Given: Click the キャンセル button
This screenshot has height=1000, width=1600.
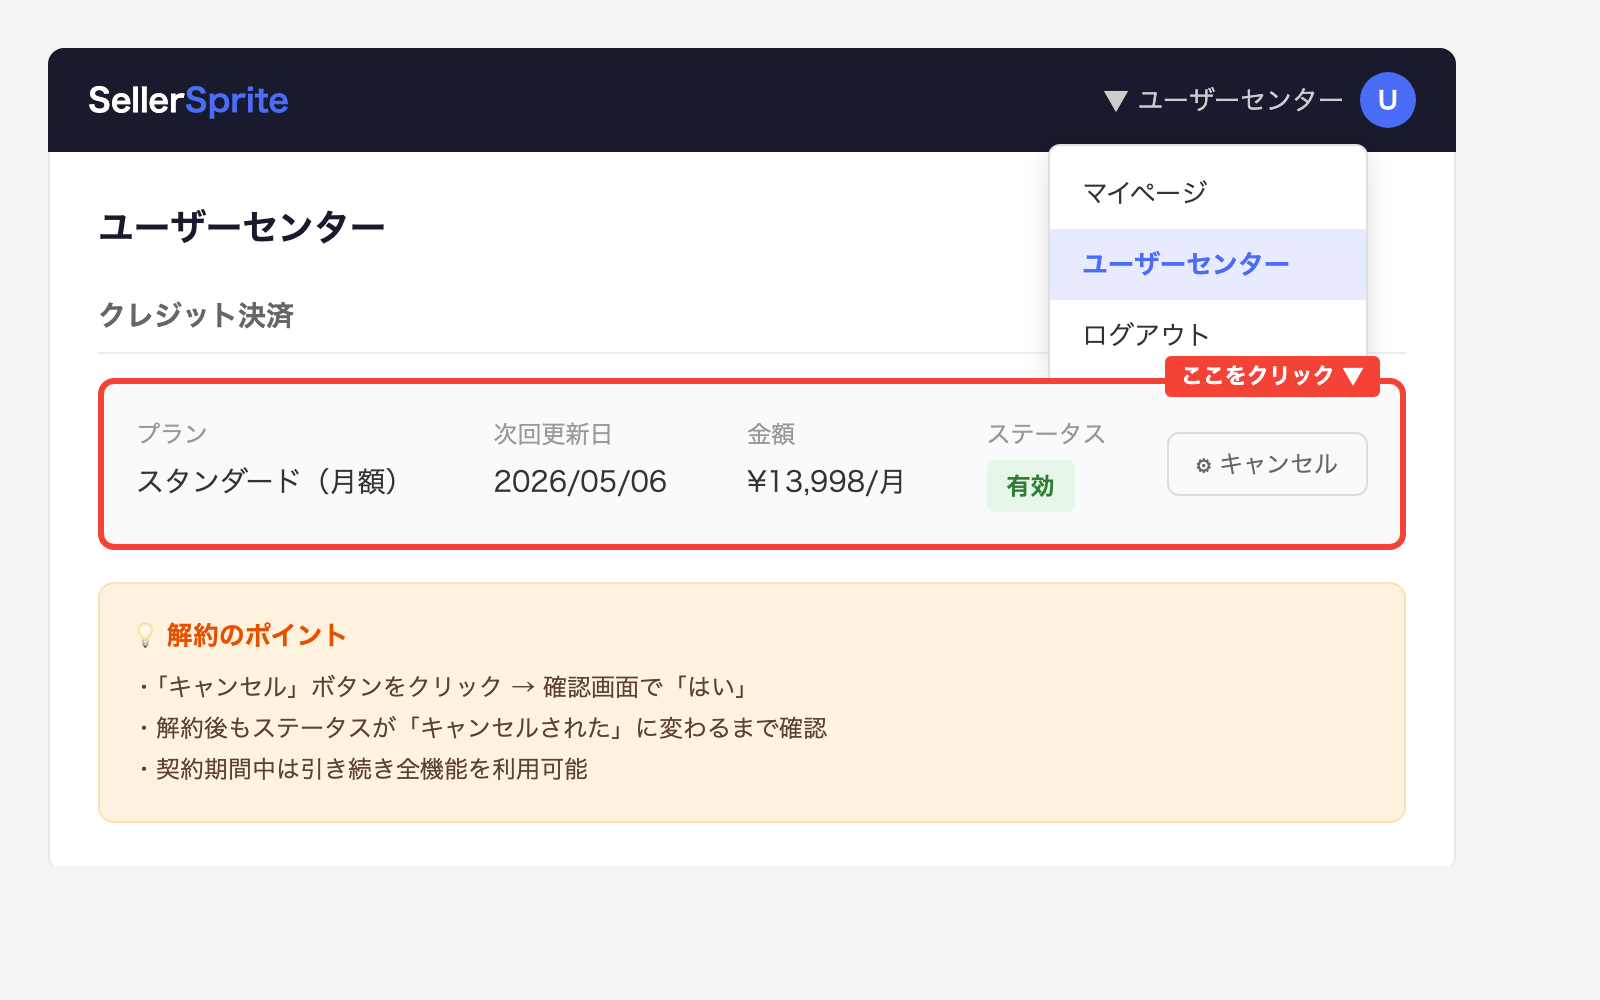Looking at the screenshot, I should pos(1266,463).
